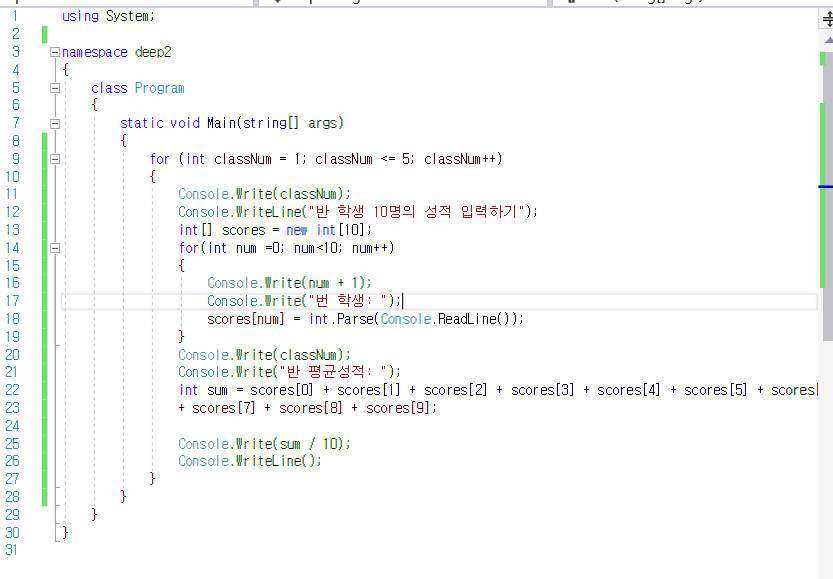Click the 'deep2' namespace name
The height and width of the screenshot is (579, 833).
153,53
